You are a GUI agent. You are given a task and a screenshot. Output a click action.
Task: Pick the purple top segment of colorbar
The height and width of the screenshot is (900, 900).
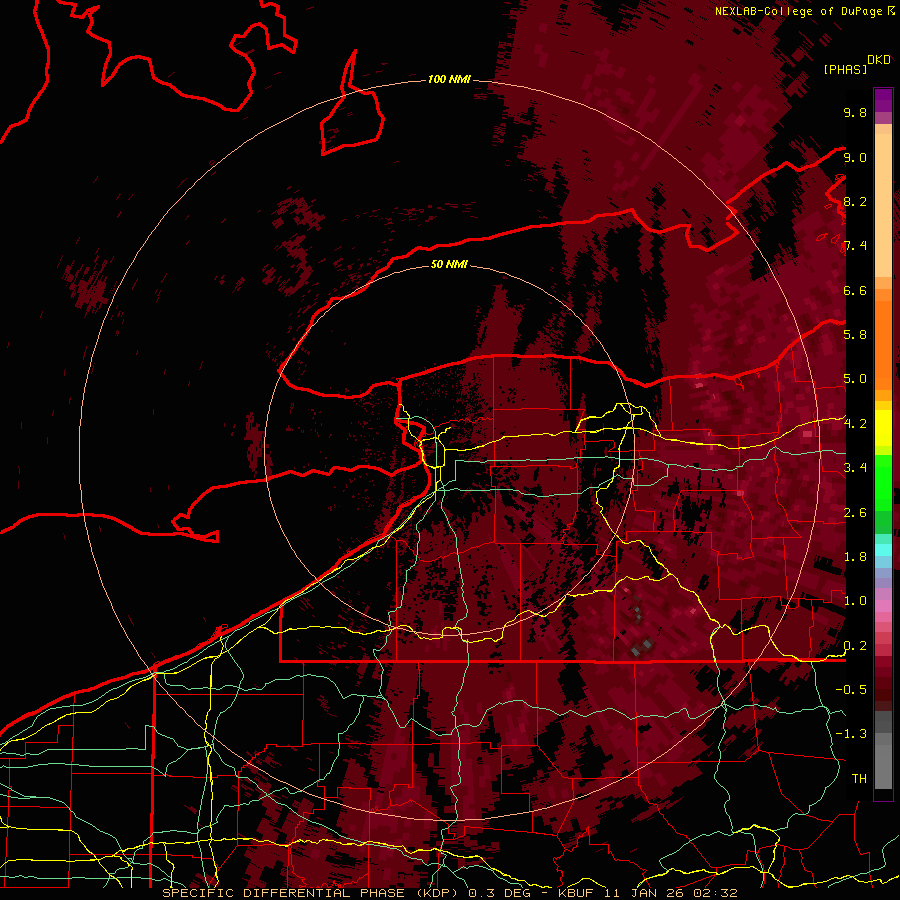point(883,100)
